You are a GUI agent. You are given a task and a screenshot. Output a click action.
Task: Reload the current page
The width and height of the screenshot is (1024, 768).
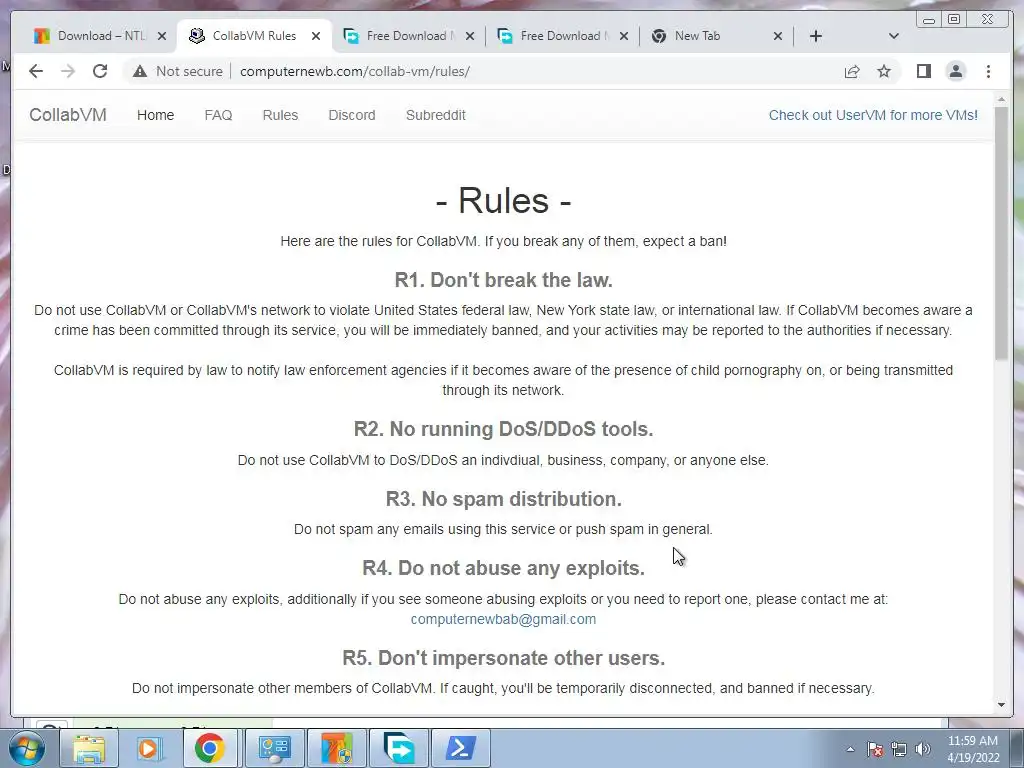click(100, 71)
